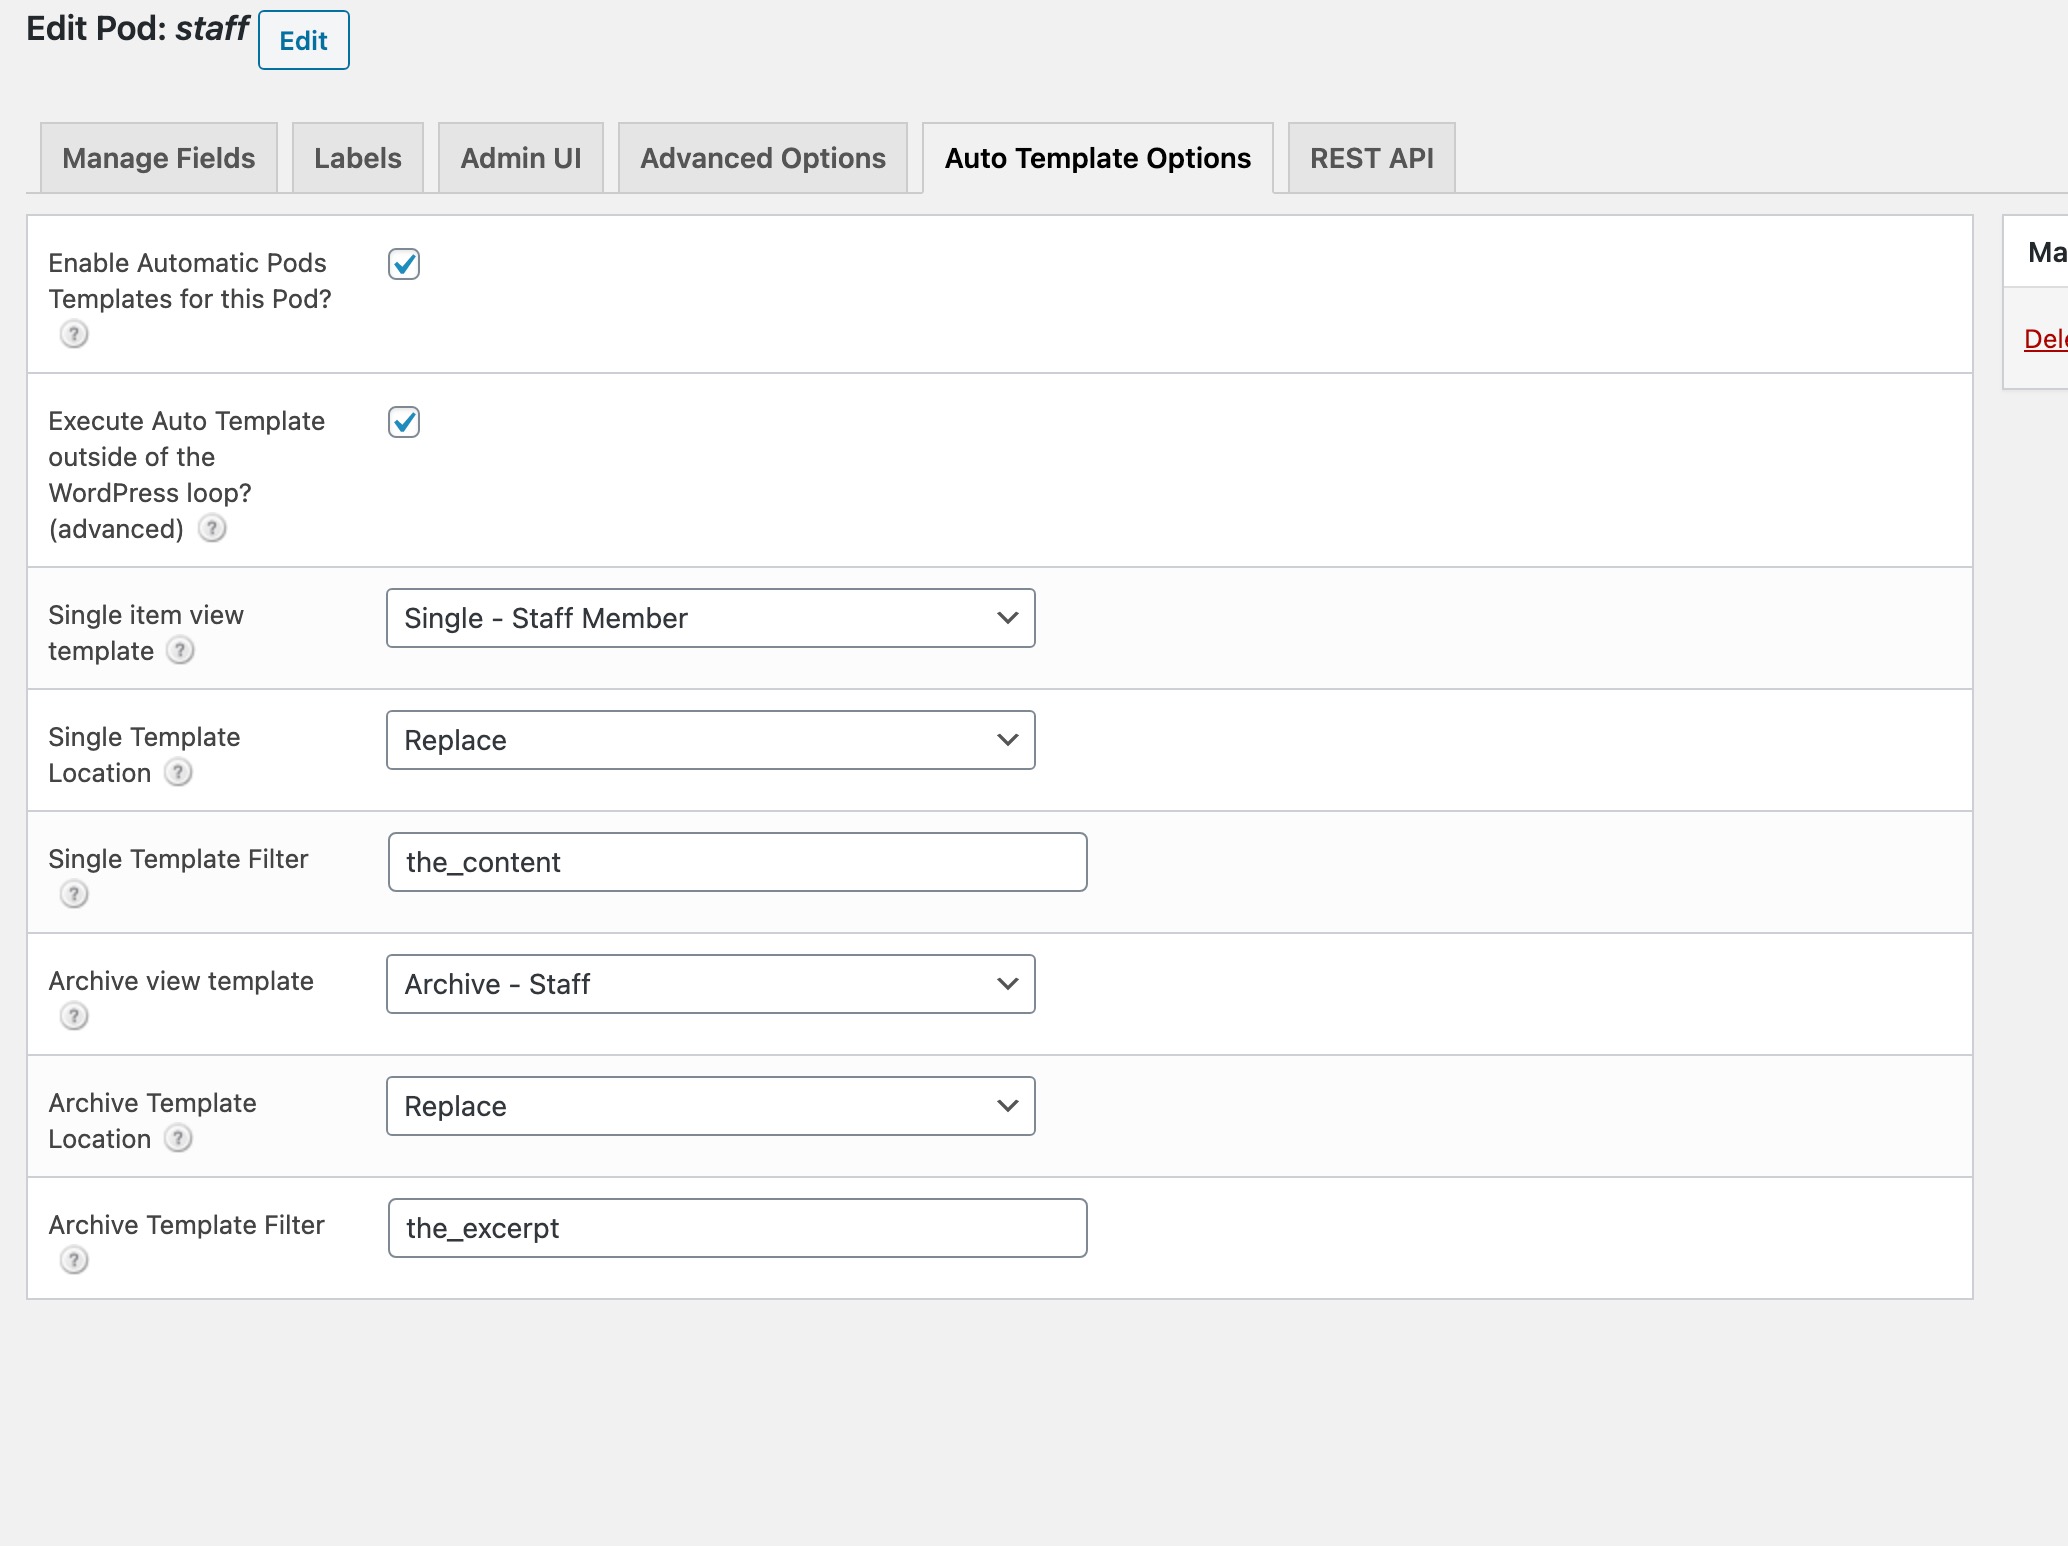Image resolution: width=2068 pixels, height=1546 pixels.
Task: Click inside the Single Template Filter field
Action: 737,861
